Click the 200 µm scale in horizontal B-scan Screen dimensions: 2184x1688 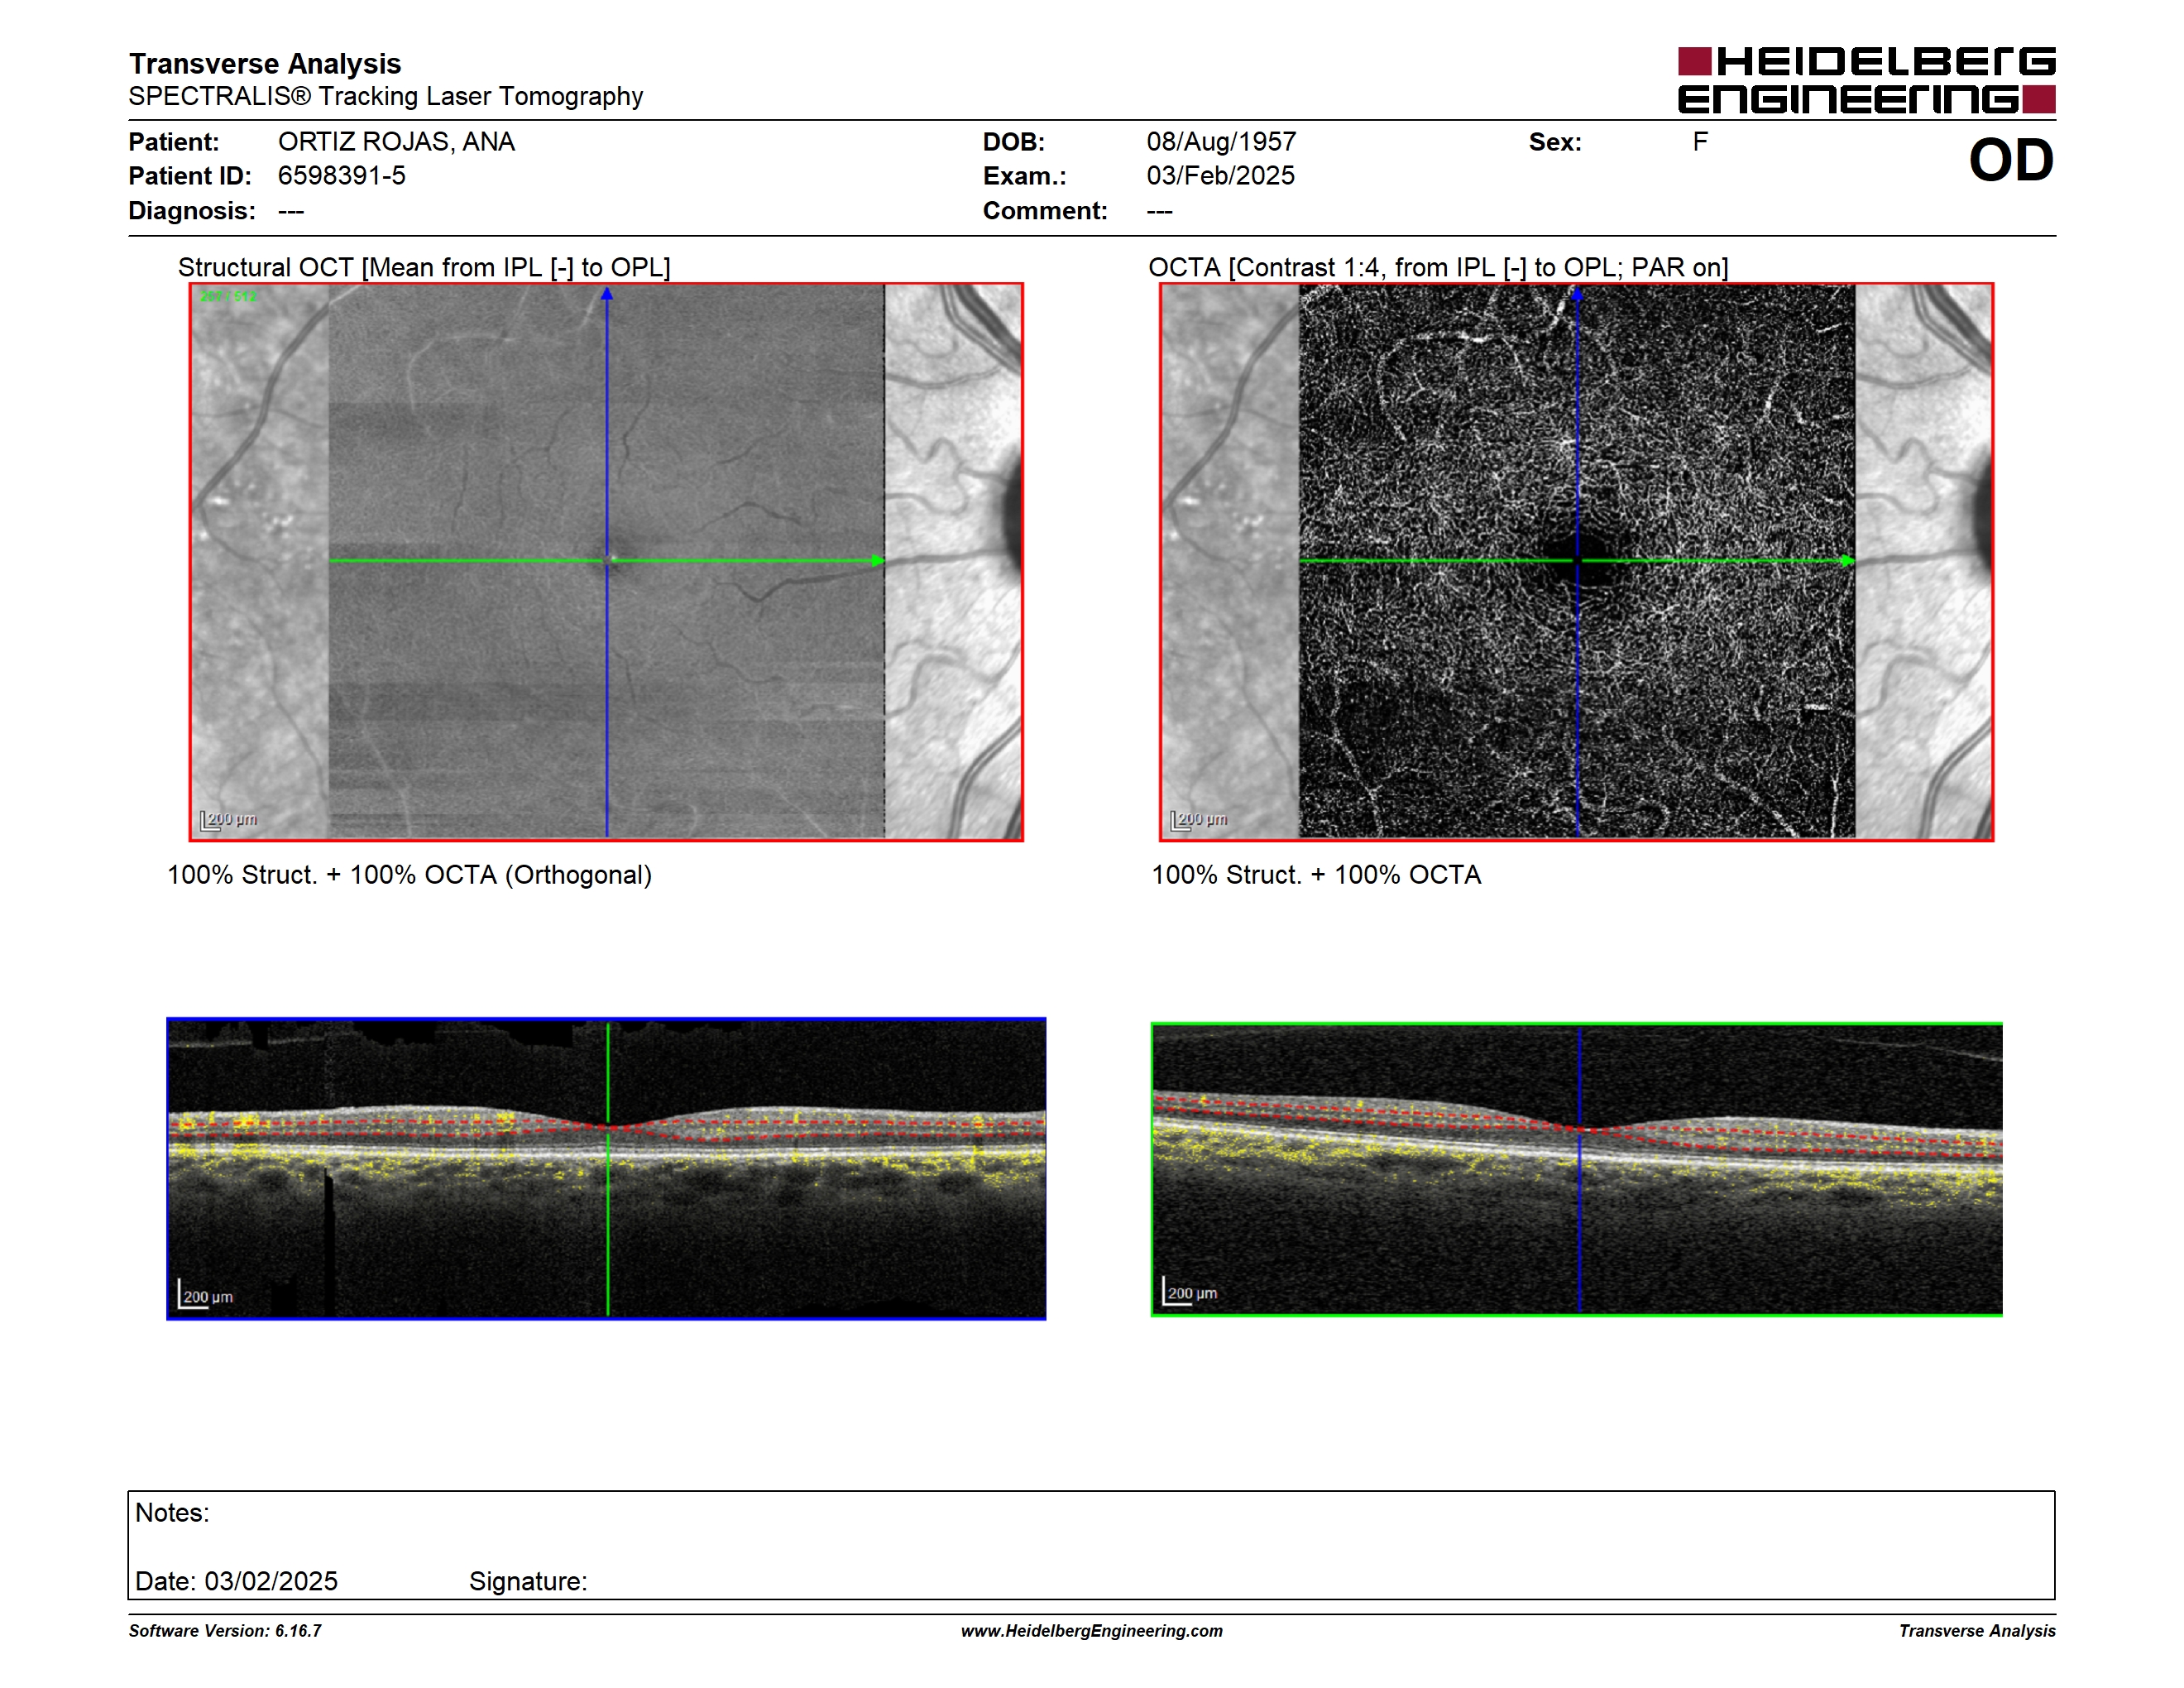[1190, 1291]
